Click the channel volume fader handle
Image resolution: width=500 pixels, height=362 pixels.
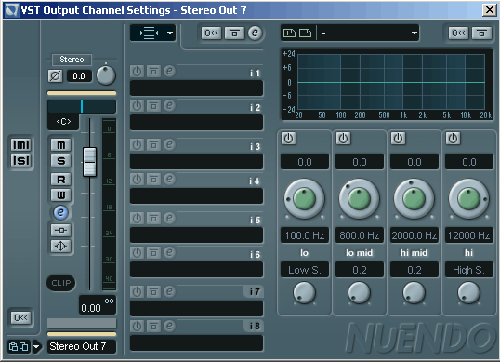coord(90,162)
